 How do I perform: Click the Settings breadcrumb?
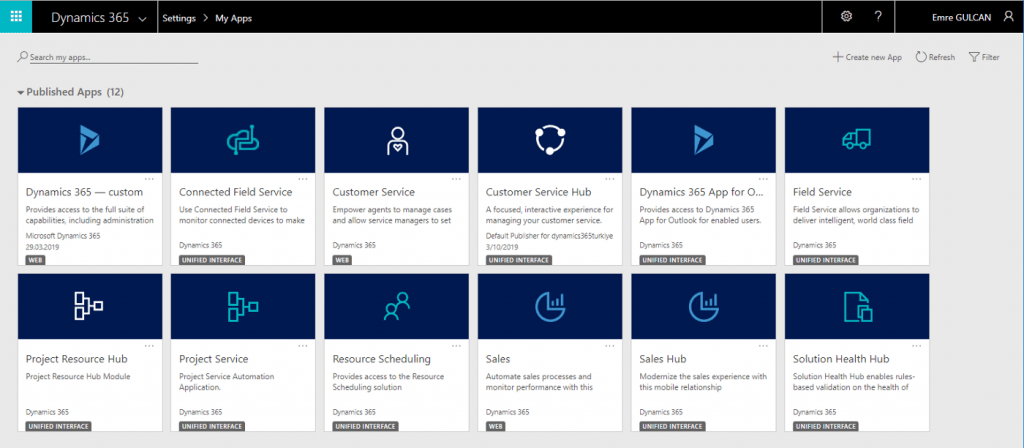179,18
